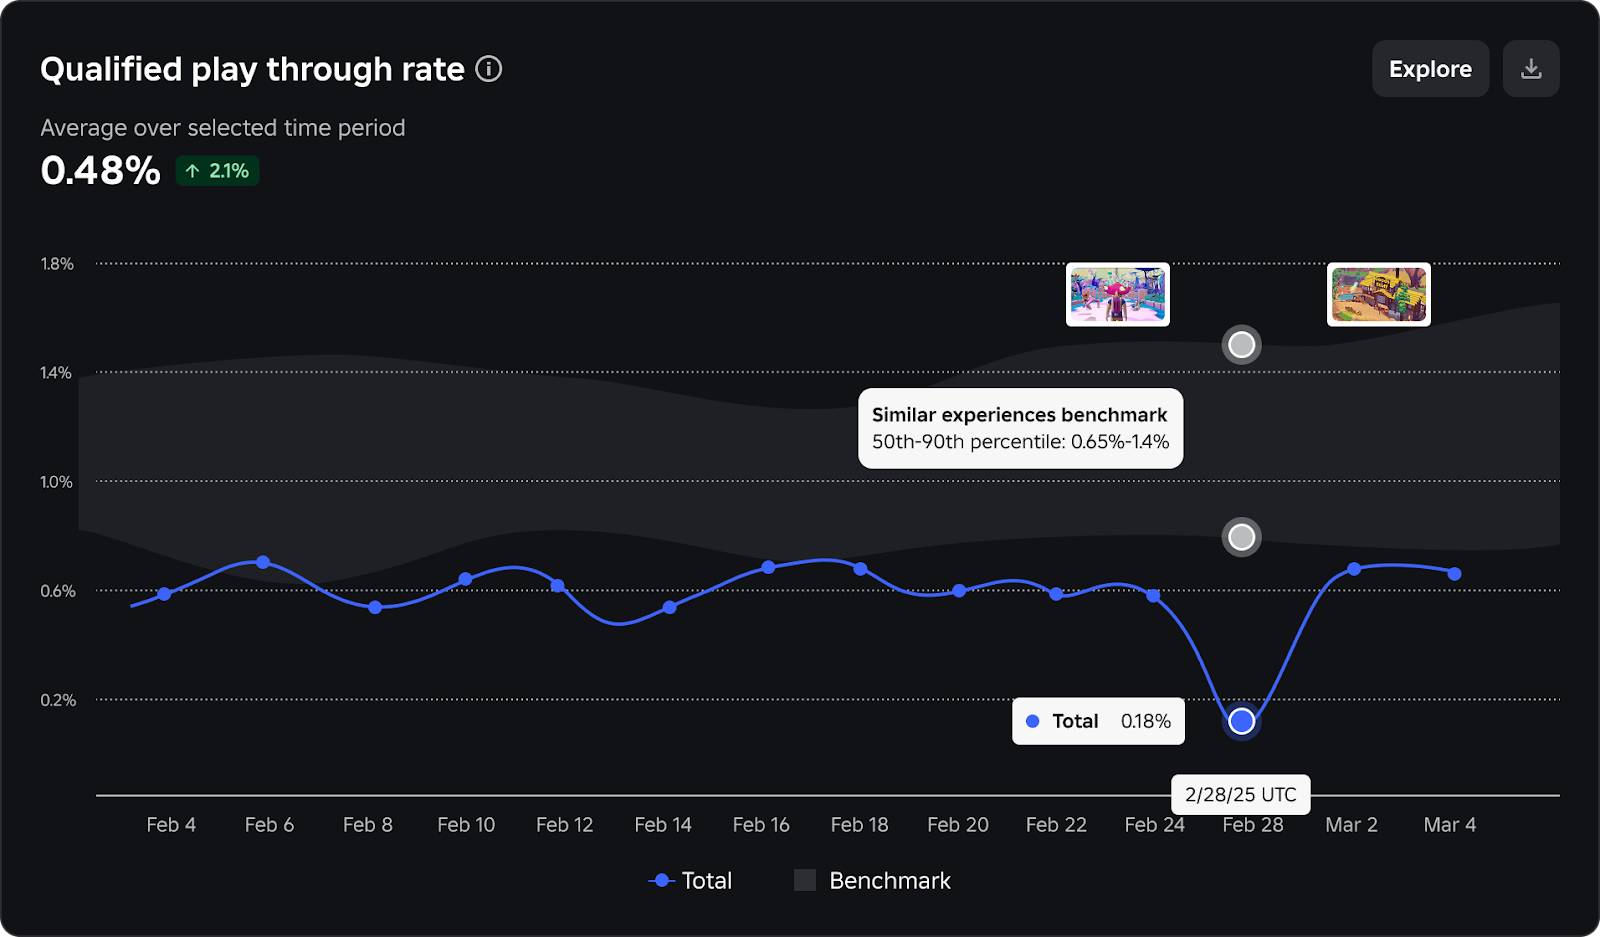Click the info icon beside Qualified play through rate
Viewport: 1600px width, 937px height.
pos(489,69)
